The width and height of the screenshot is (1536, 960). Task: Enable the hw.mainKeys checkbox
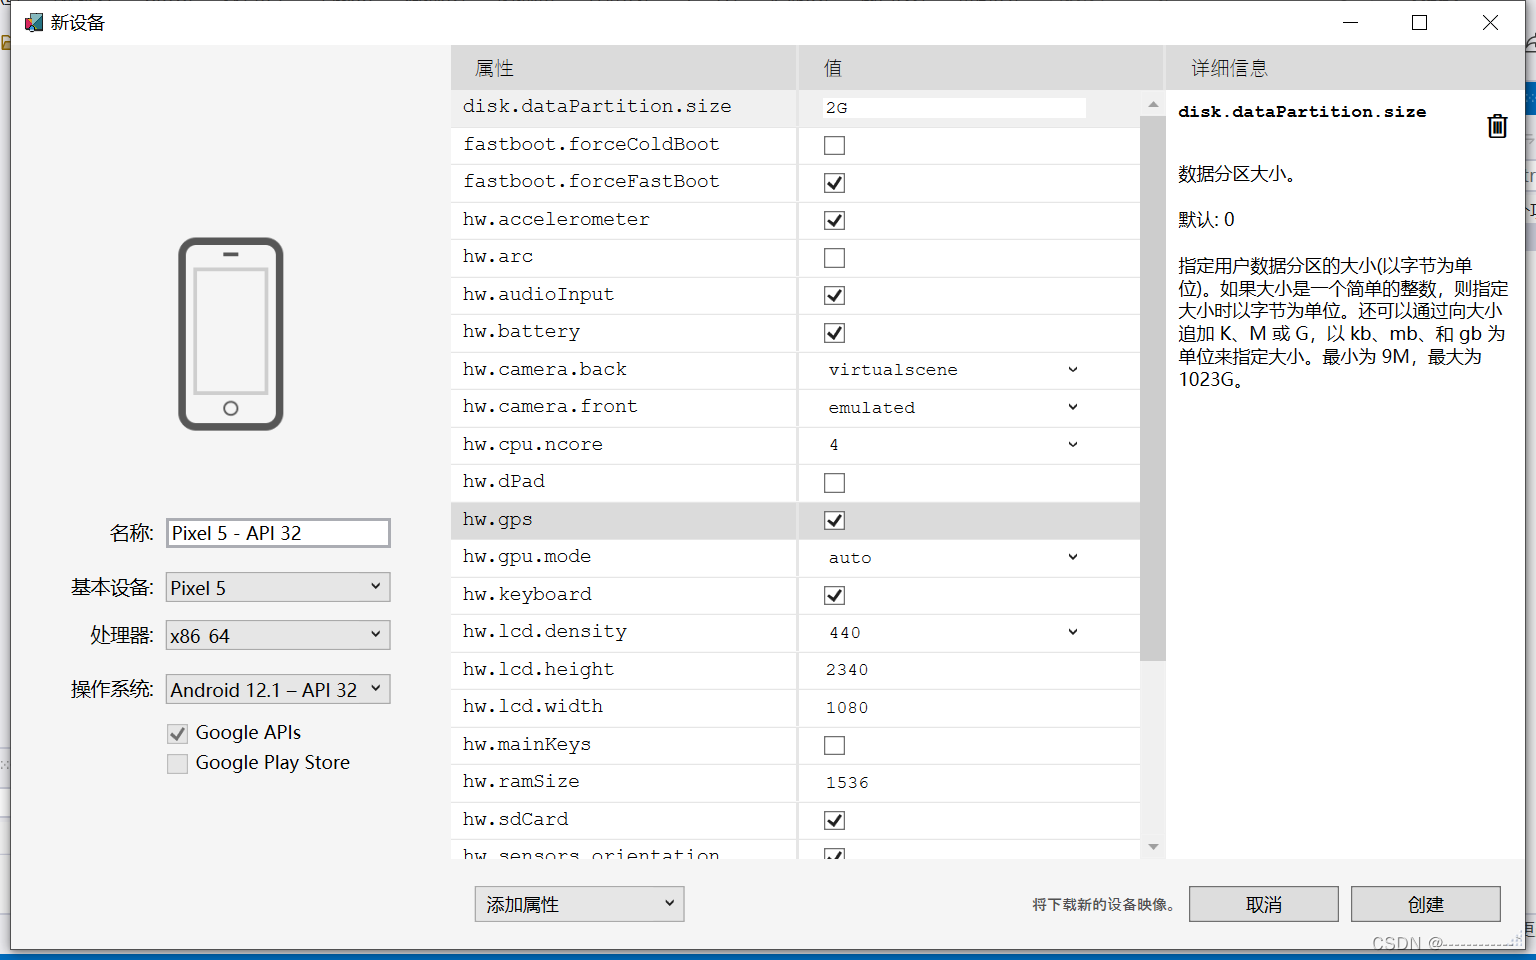coord(834,746)
